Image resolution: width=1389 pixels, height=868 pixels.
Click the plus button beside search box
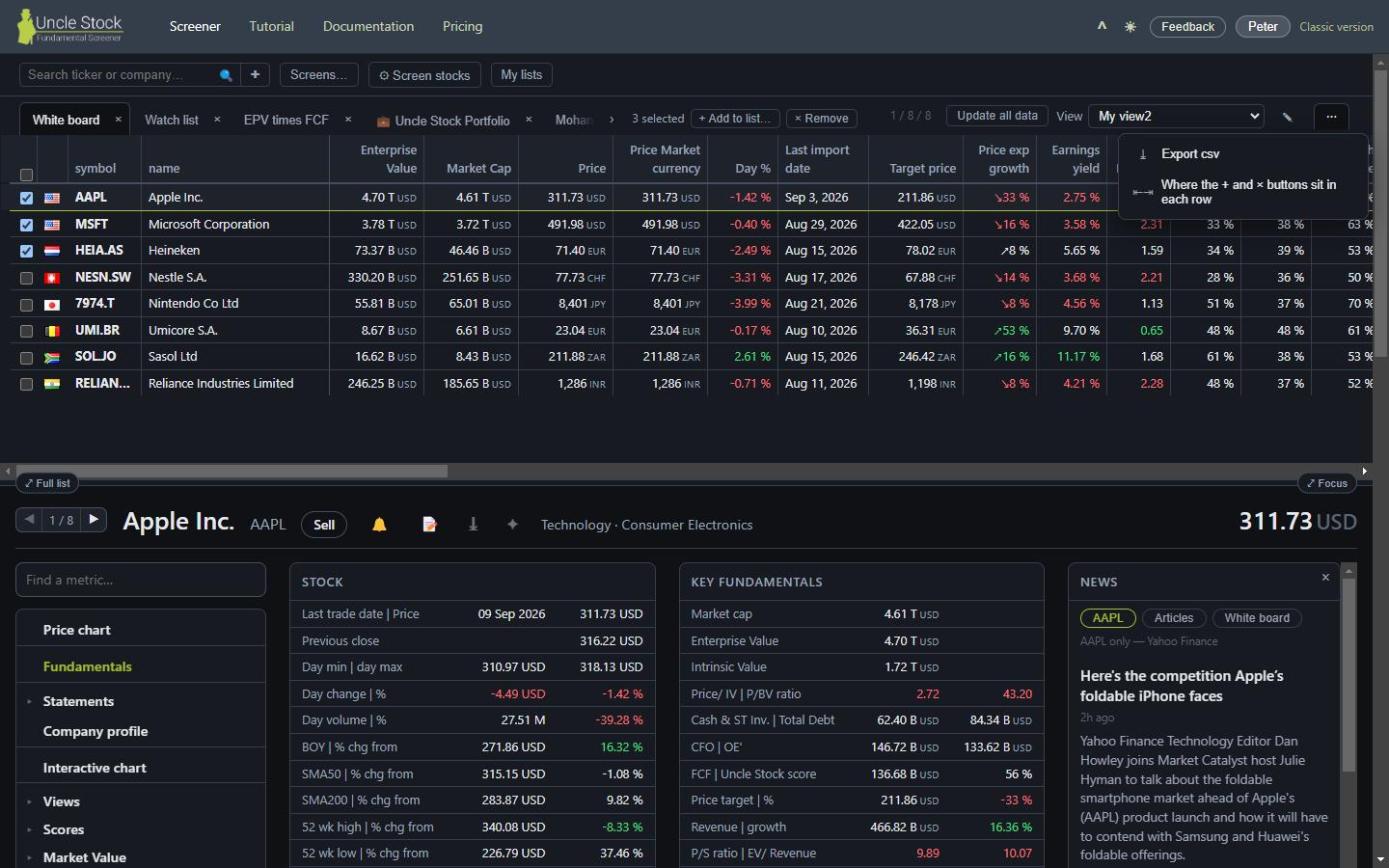pos(255,75)
